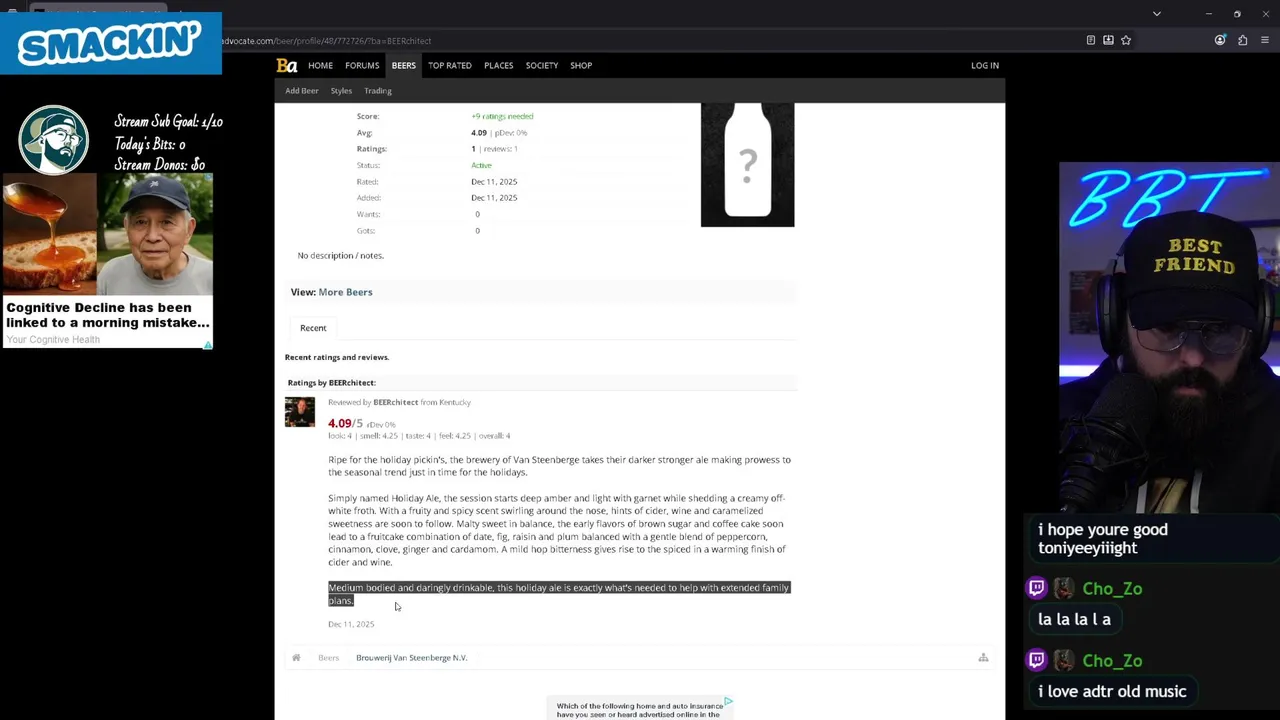The height and width of the screenshot is (720, 1280).
Task: Click 'Simply named Holiday Ale' review paragraph
Action: coord(557,530)
